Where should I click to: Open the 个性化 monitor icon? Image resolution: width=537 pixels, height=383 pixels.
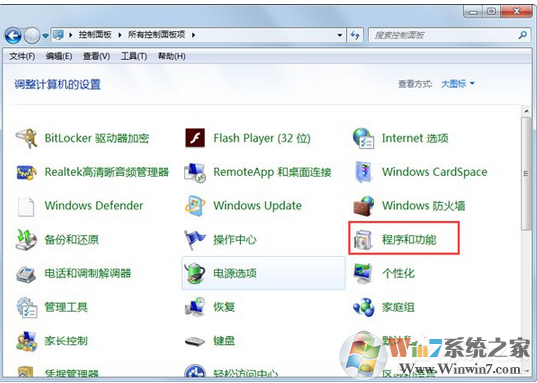pos(363,273)
